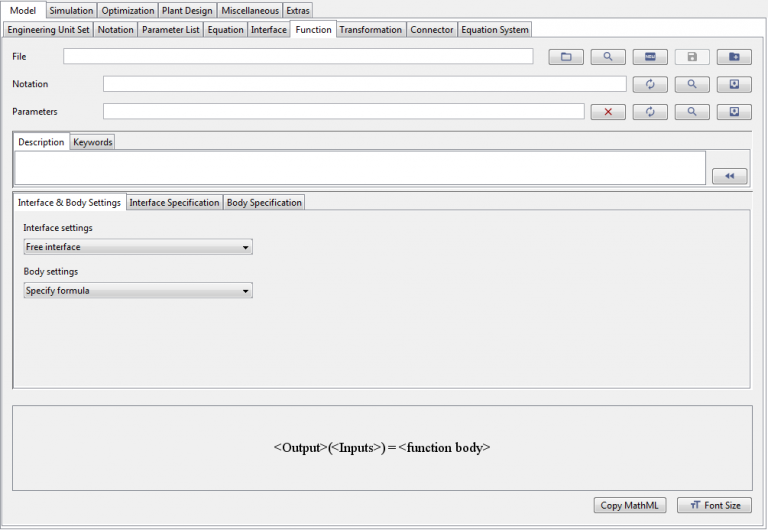The height and width of the screenshot is (530, 768).
Task: Click the grayed floppy disk save icon
Action: (x=692, y=57)
